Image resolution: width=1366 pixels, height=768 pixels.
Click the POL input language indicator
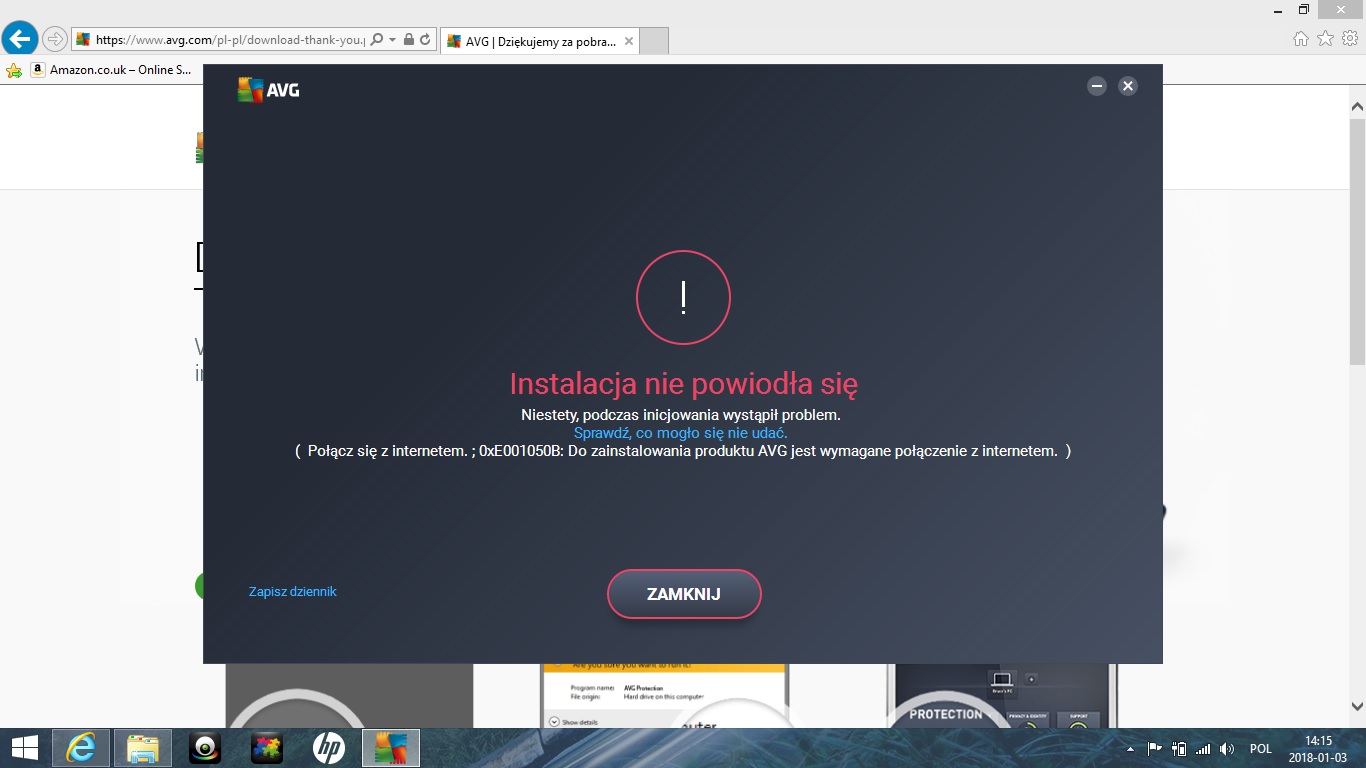point(1260,749)
